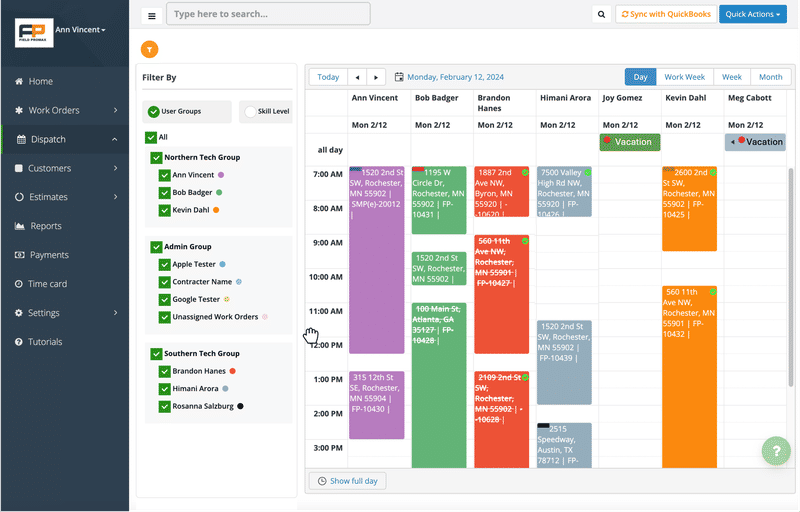The height and width of the screenshot is (512, 800).
Task: Click the Field Promax logo
Action: coord(34,33)
